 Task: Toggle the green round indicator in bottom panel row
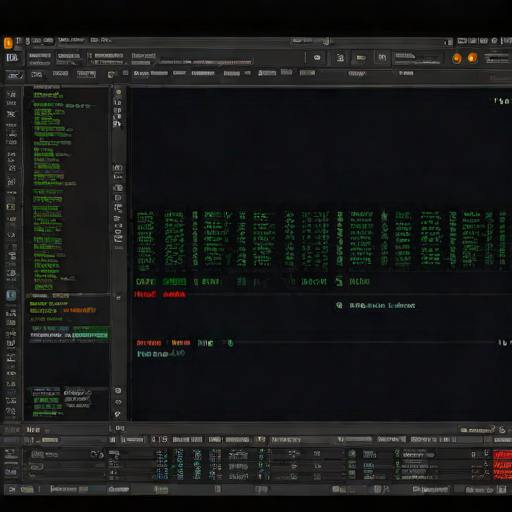click(x=352, y=453)
